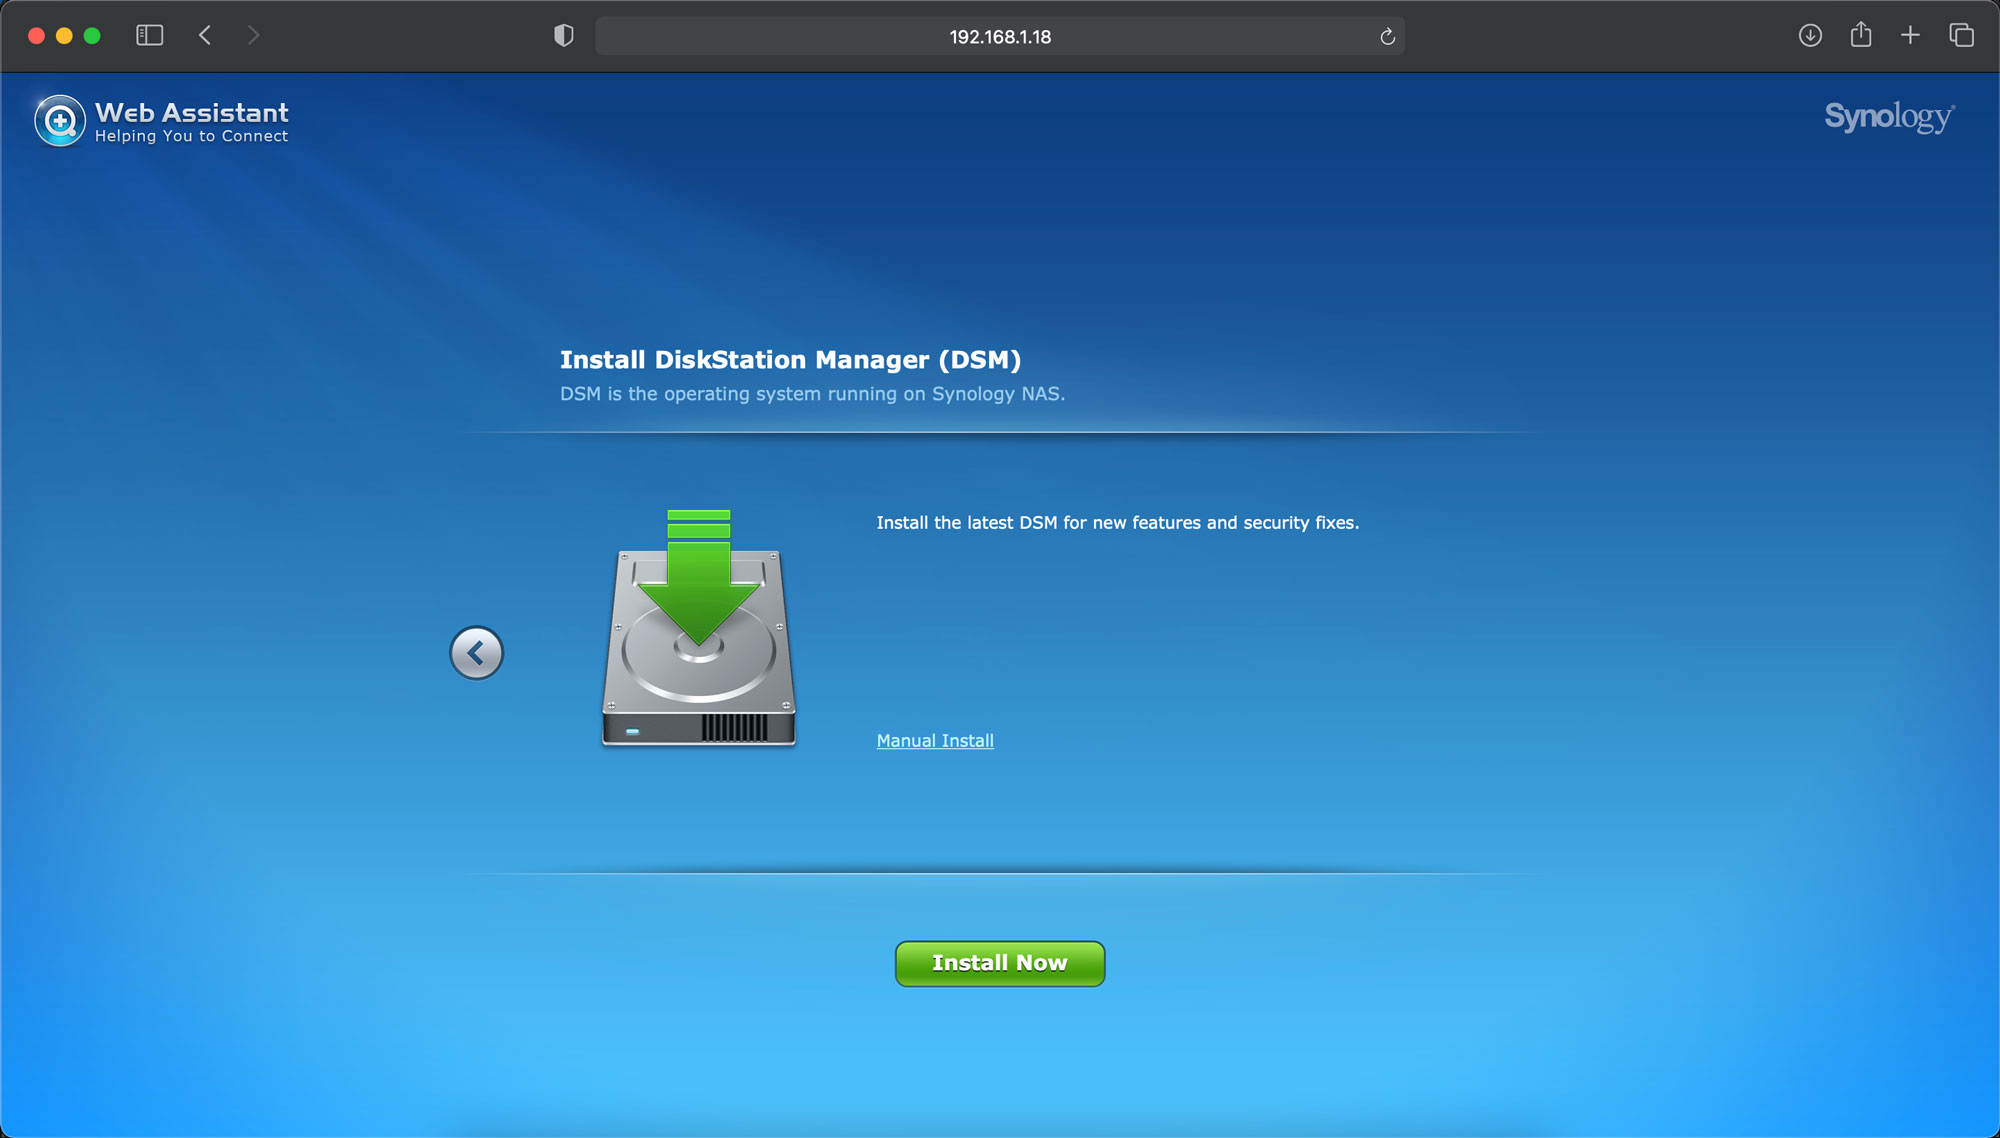Click the hard drive download icon
Viewport: 2000px width, 1138px height.
pyautogui.click(x=699, y=627)
